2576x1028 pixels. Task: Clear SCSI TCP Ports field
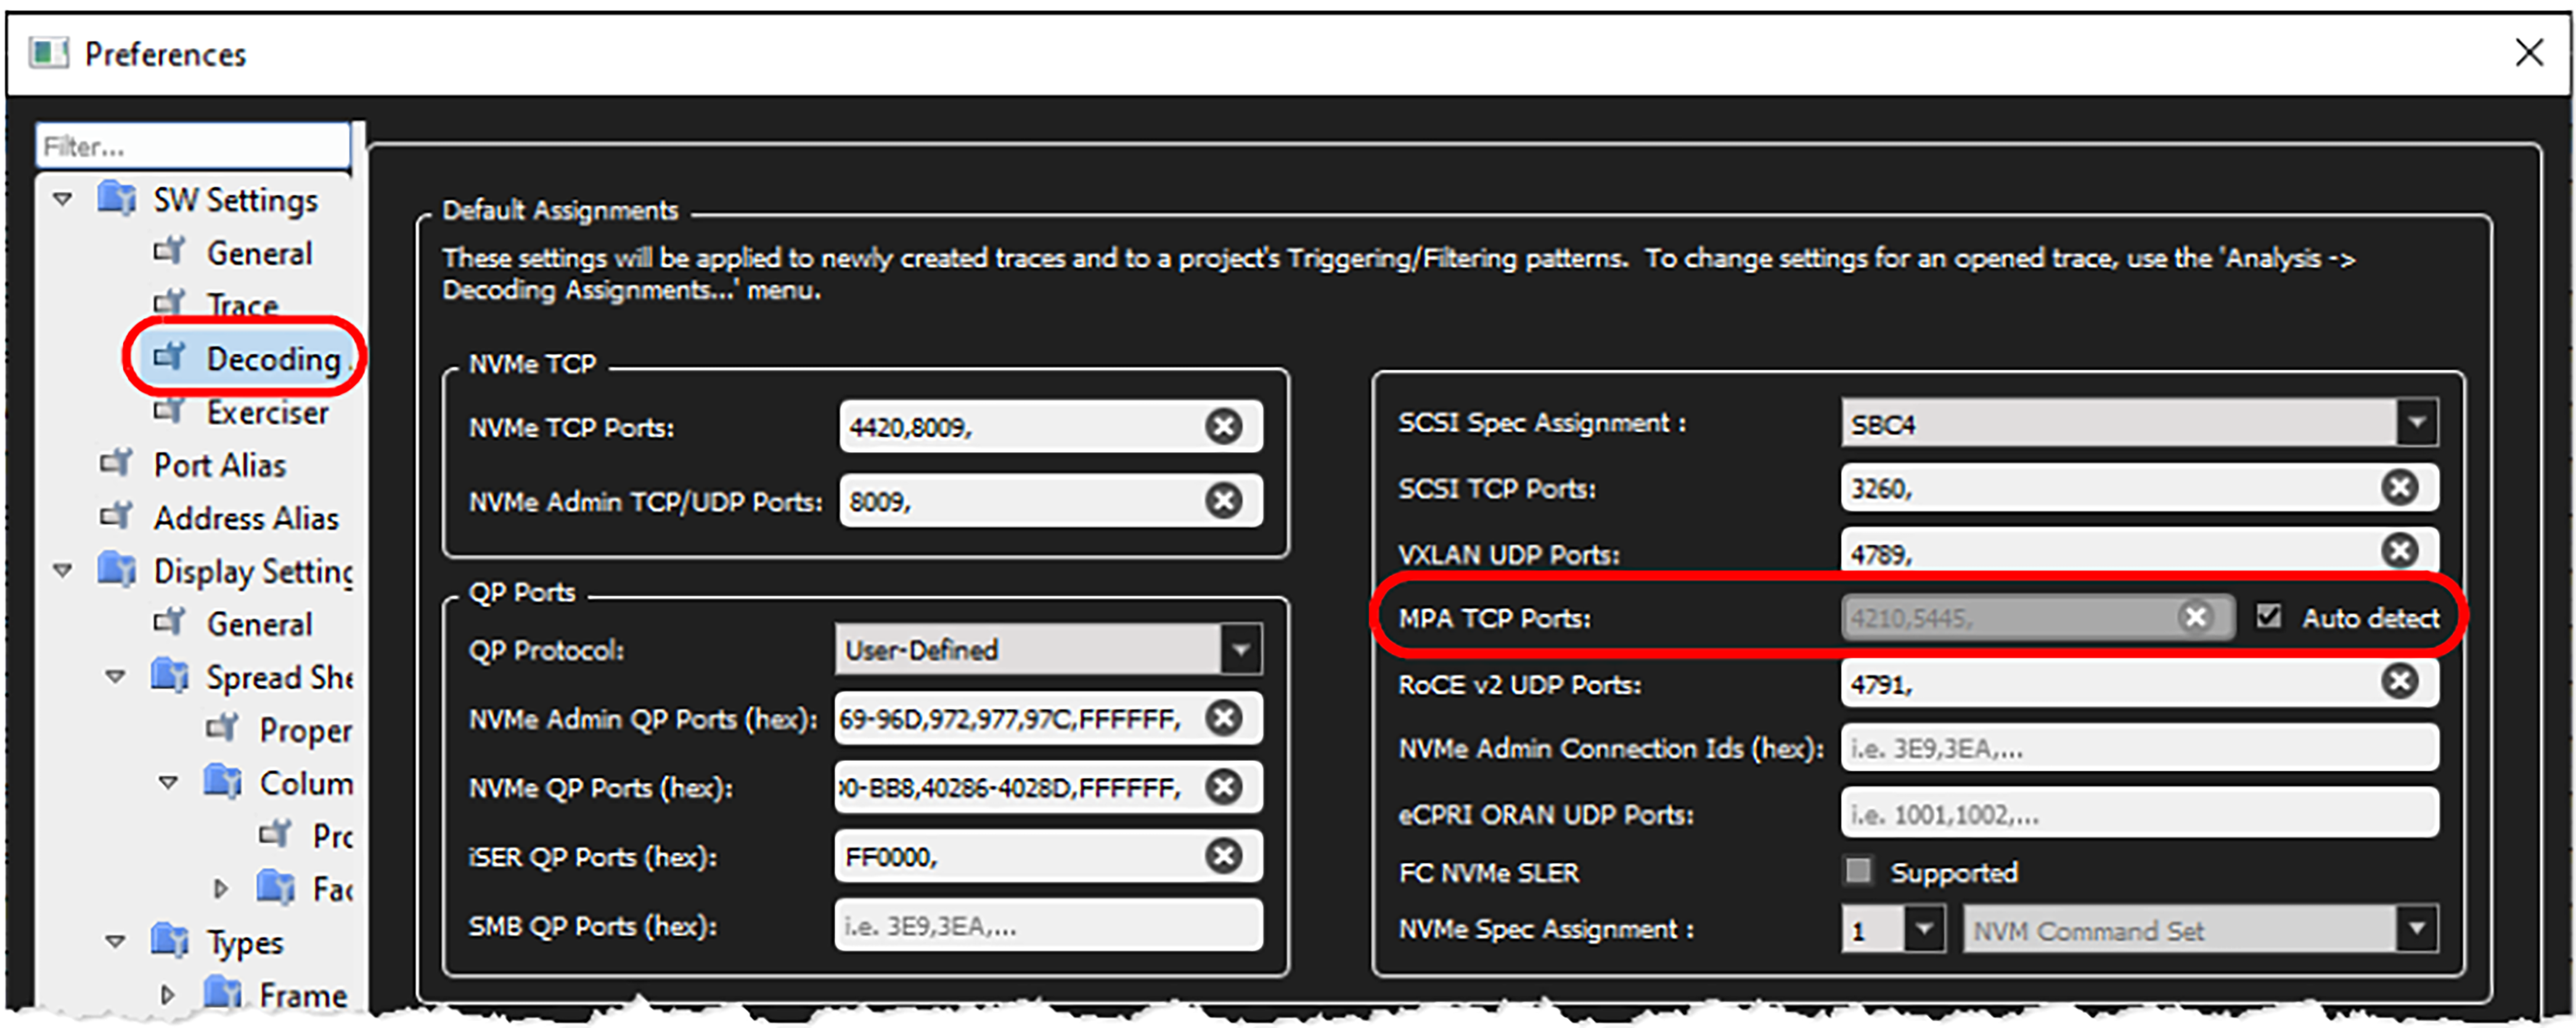2399,487
